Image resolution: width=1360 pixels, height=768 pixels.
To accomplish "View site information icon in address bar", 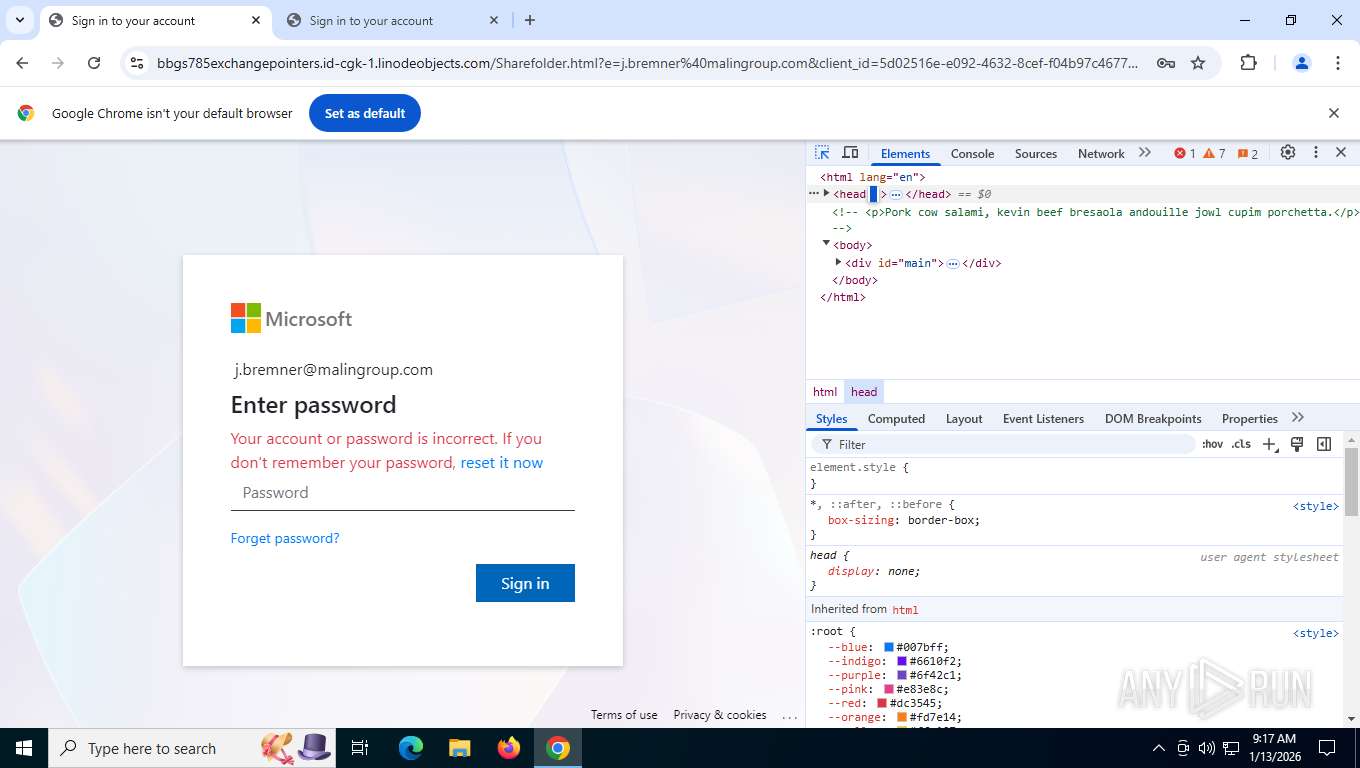I will (x=139, y=63).
